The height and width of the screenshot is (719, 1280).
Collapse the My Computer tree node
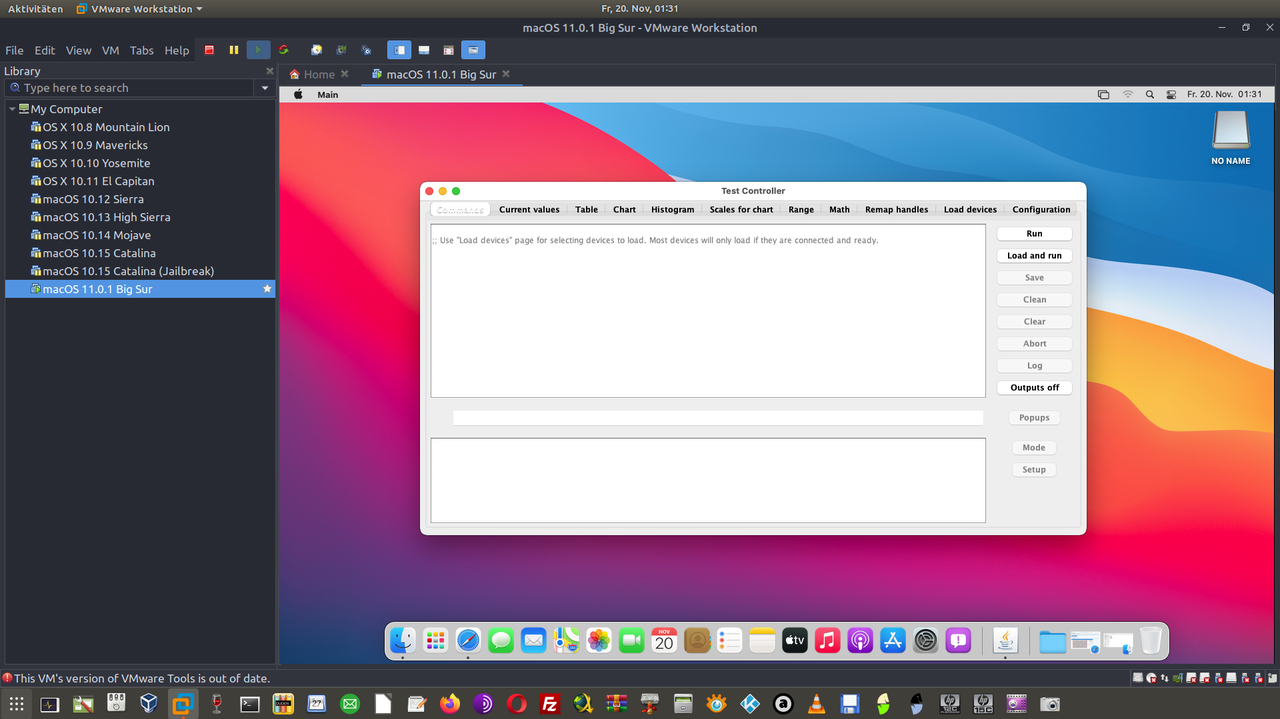point(12,109)
